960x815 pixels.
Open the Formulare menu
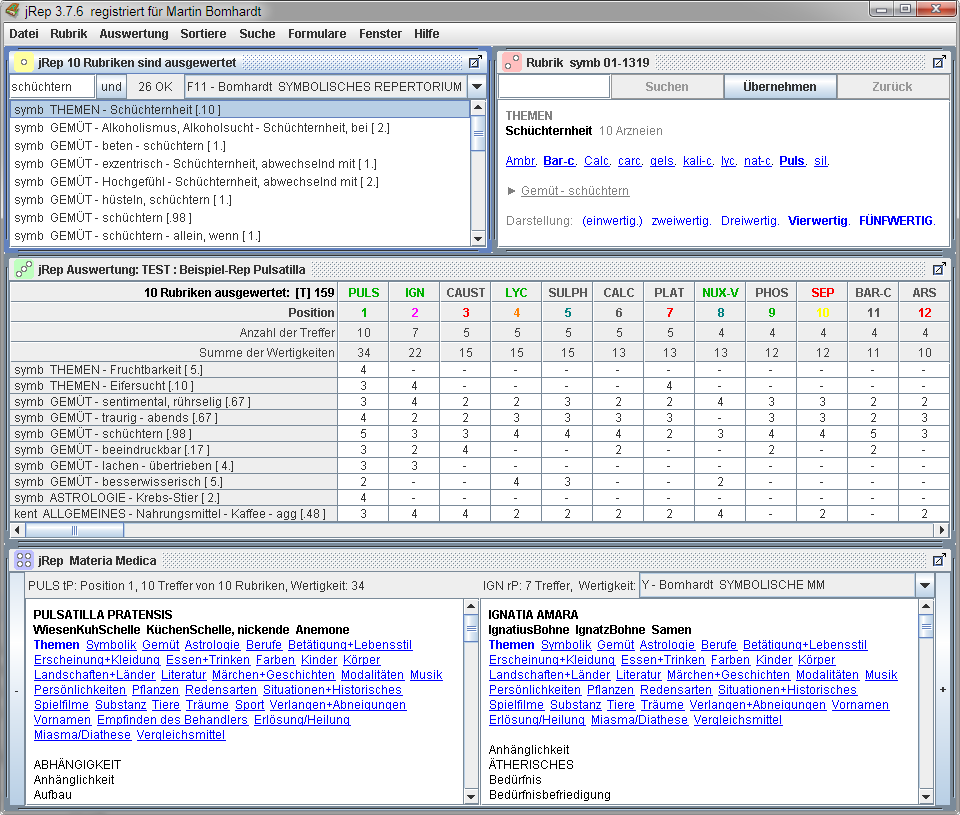click(317, 34)
